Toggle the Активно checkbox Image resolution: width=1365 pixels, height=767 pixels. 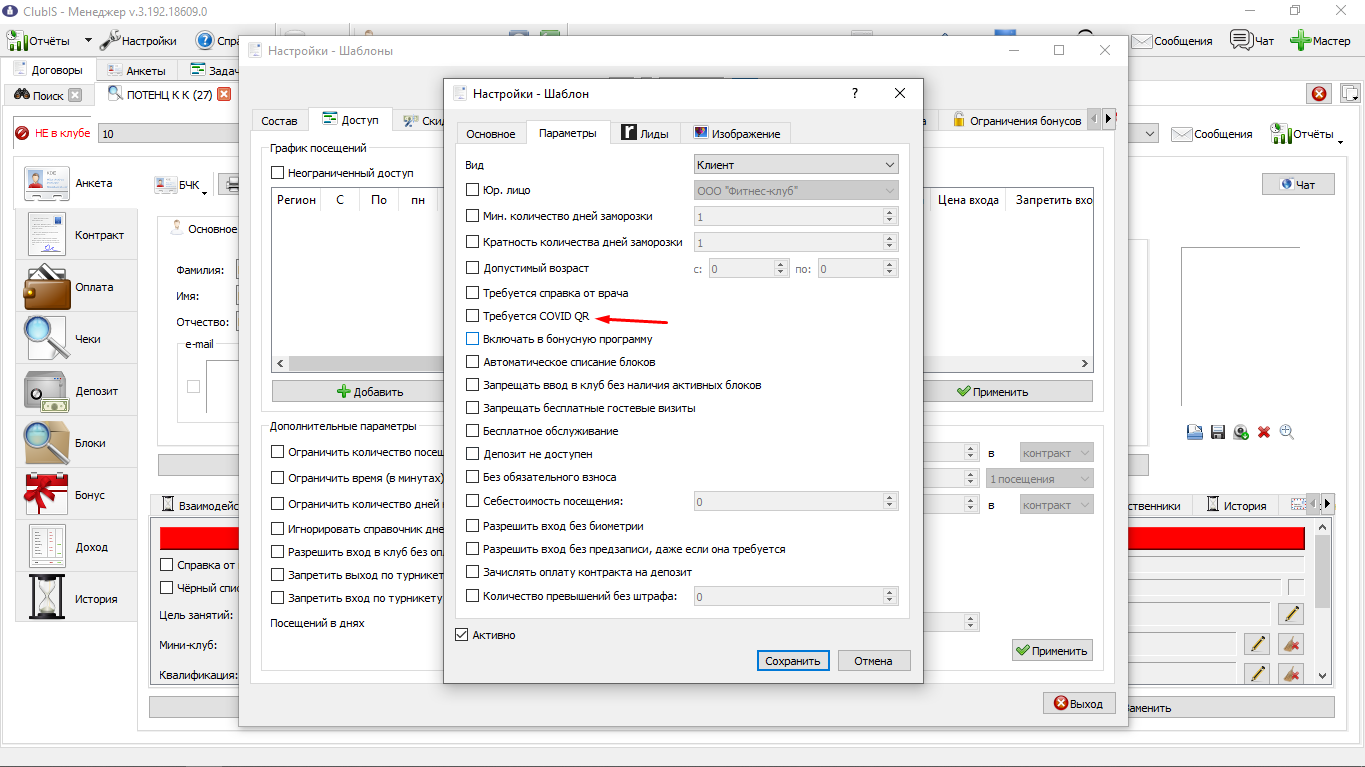click(x=461, y=634)
